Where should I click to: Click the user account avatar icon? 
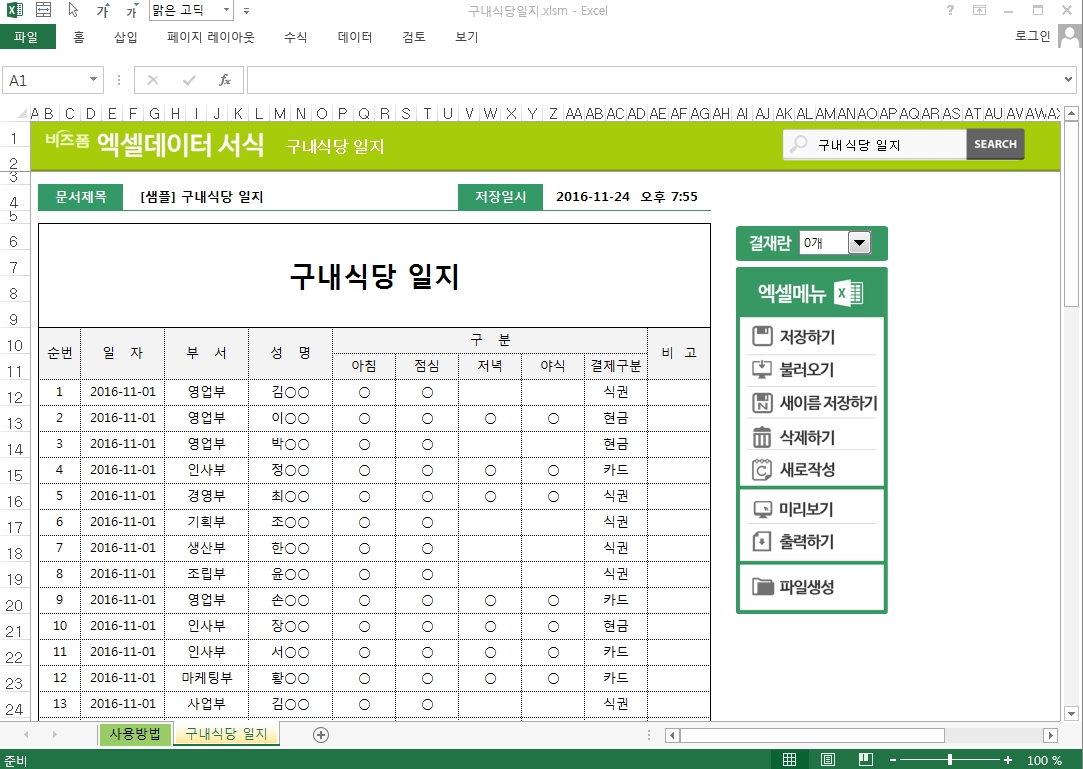click(x=1069, y=37)
